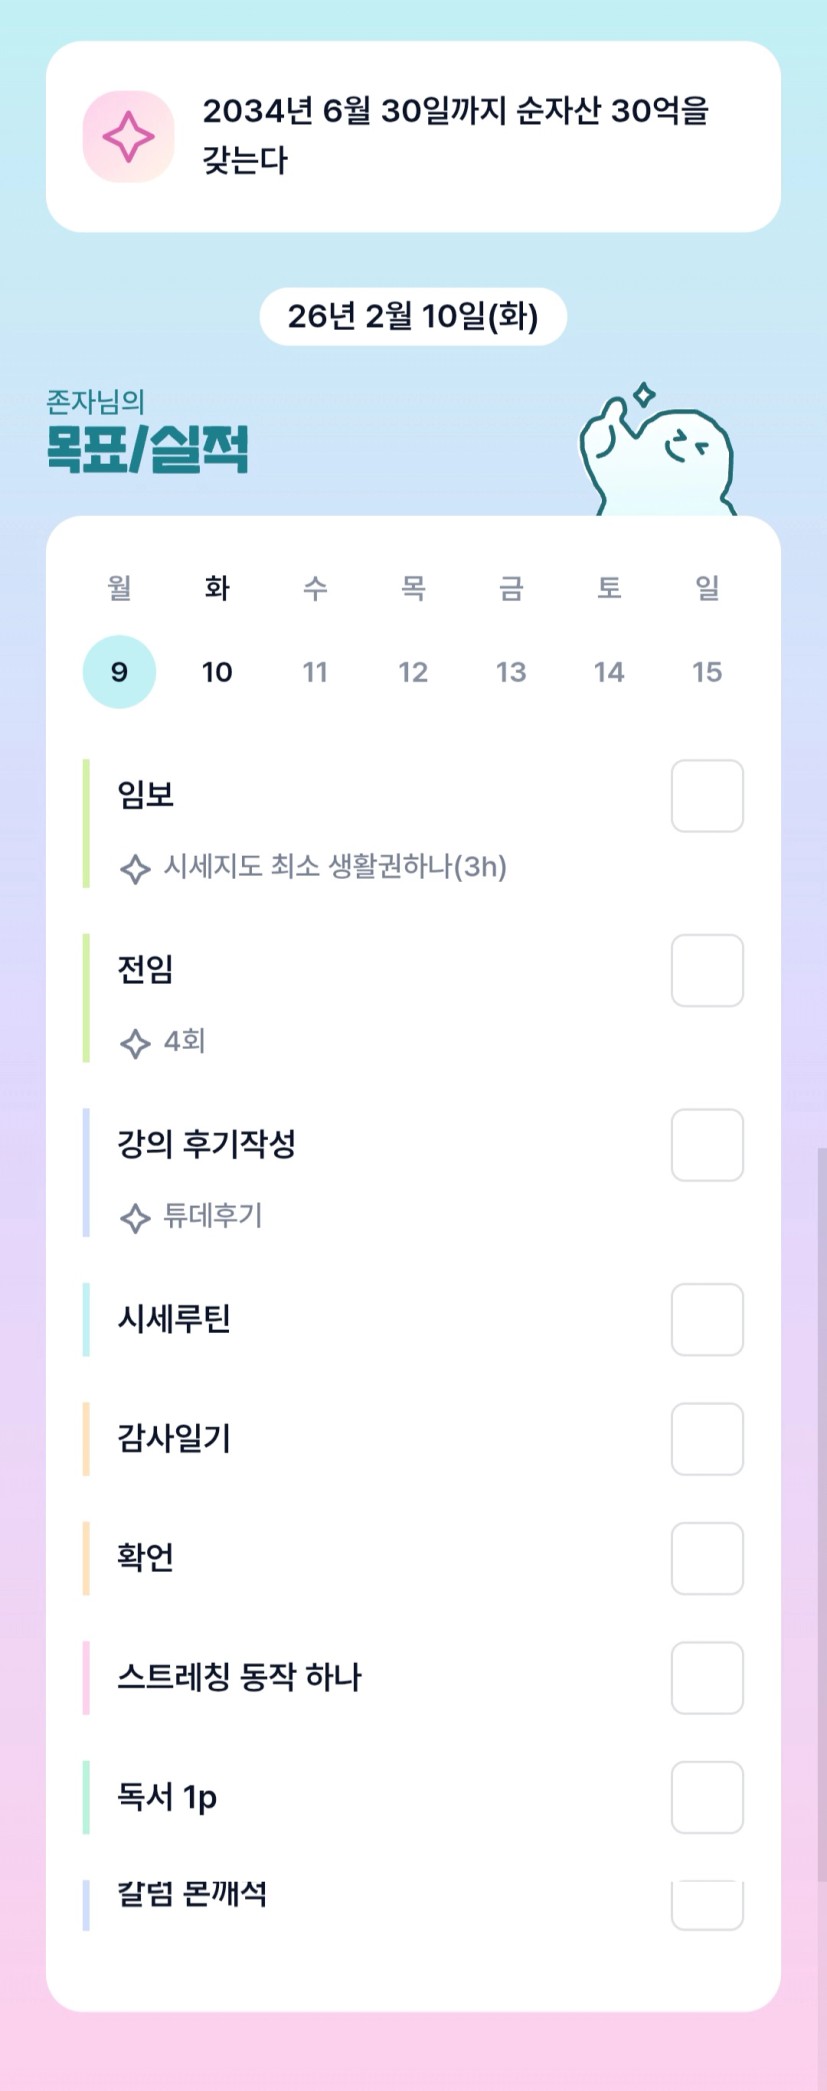This screenshot has height=2091, width=827.
Task: Switch to Tuesday the 10th
Action: click(x=217, y=672)
